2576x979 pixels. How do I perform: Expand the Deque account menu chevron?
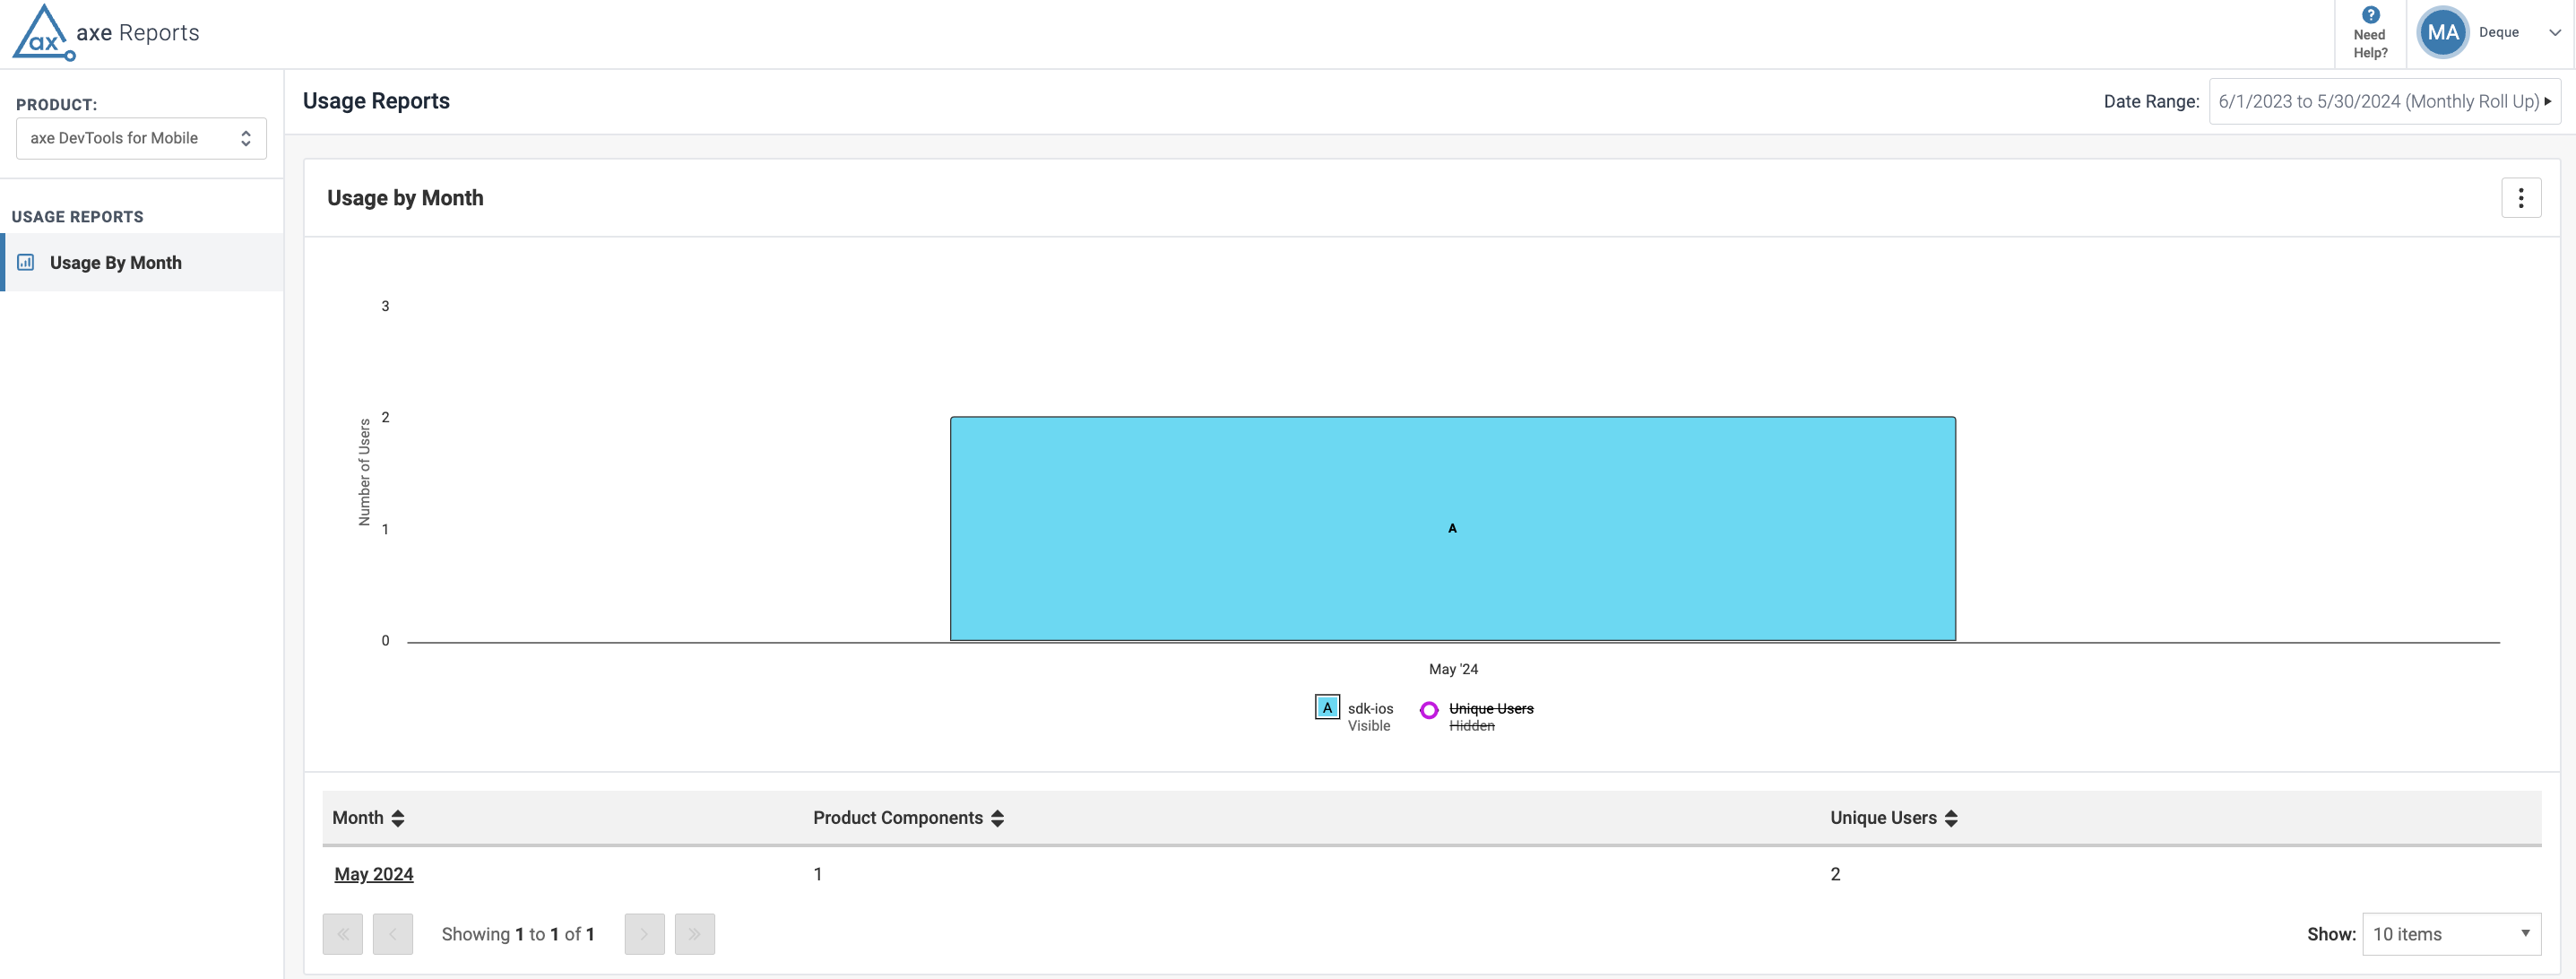click(2554, 33)
